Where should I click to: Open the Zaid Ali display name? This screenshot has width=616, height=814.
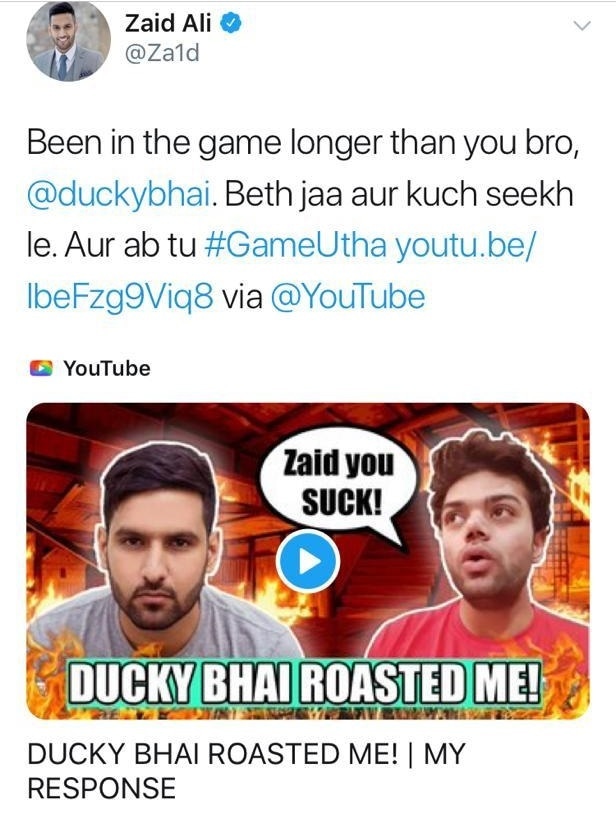coord(168,23)
